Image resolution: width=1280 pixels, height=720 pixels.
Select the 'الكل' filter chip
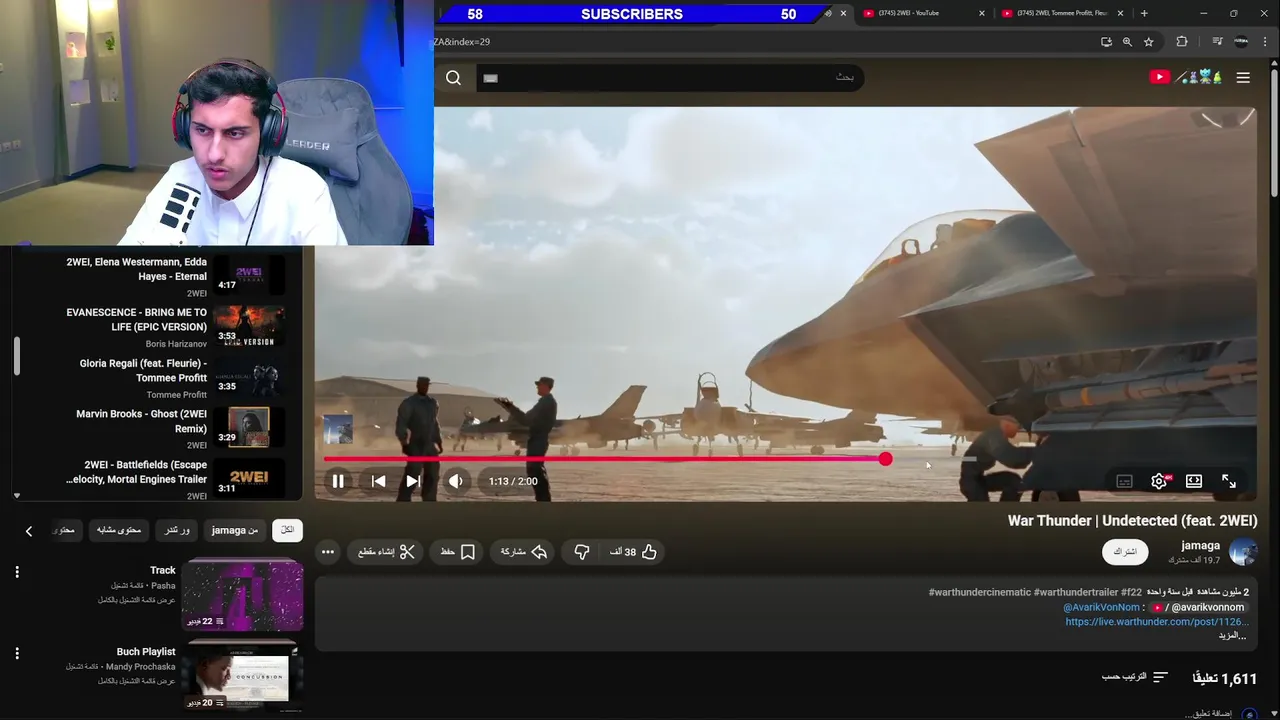point(287,530)
